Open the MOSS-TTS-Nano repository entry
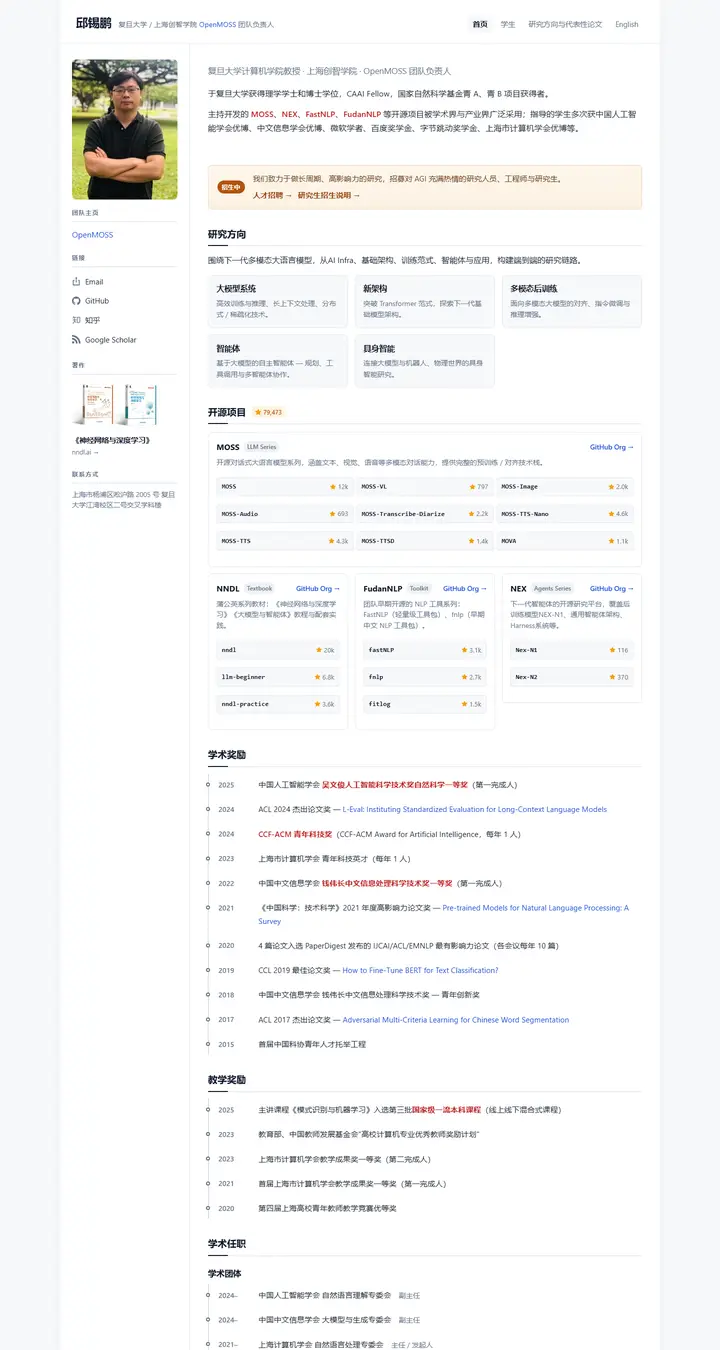Screen dimensions: 720x1350 (565, 514)
